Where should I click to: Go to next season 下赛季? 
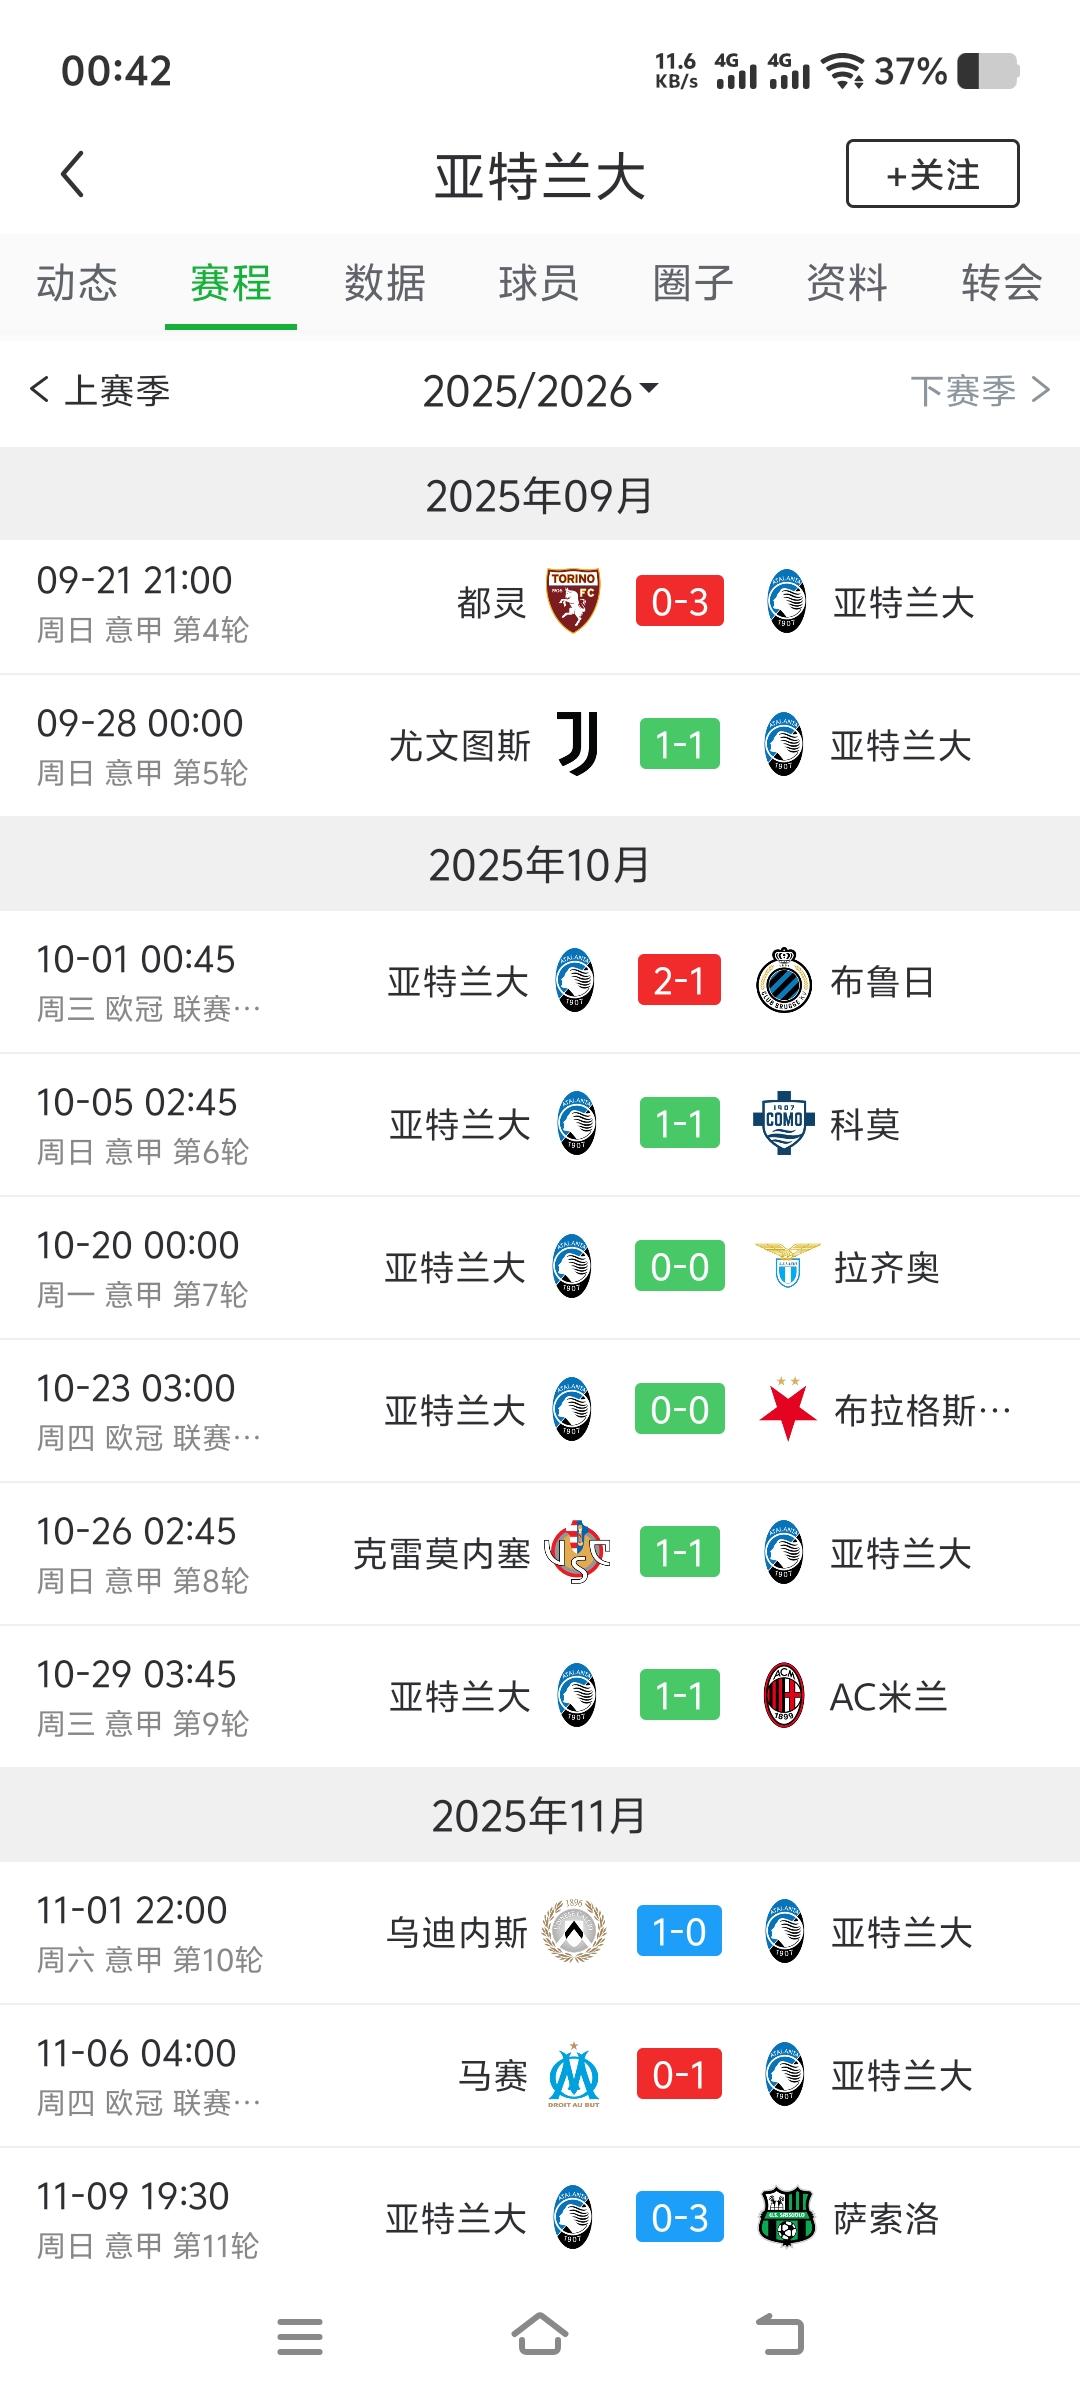click(x=979, y=391)
